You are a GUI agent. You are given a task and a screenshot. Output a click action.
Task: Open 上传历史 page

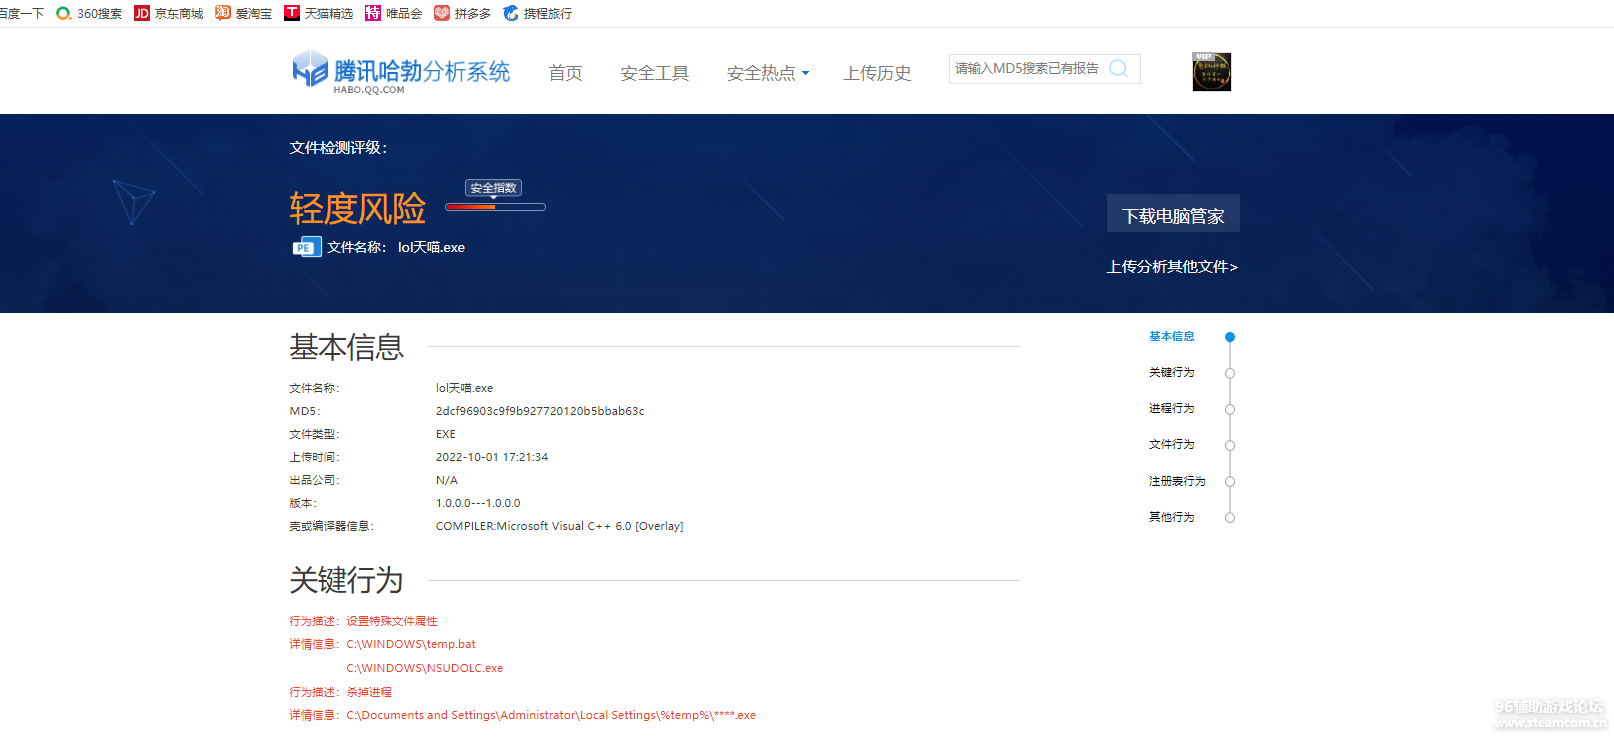877,73
